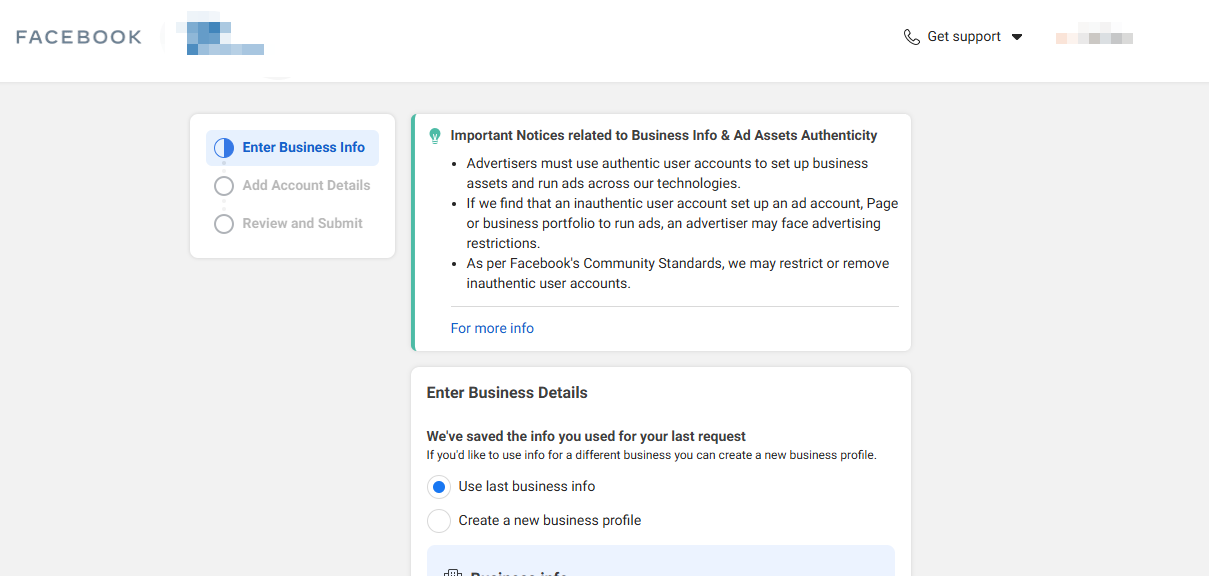Click 'We've saved the info' text

586,436
